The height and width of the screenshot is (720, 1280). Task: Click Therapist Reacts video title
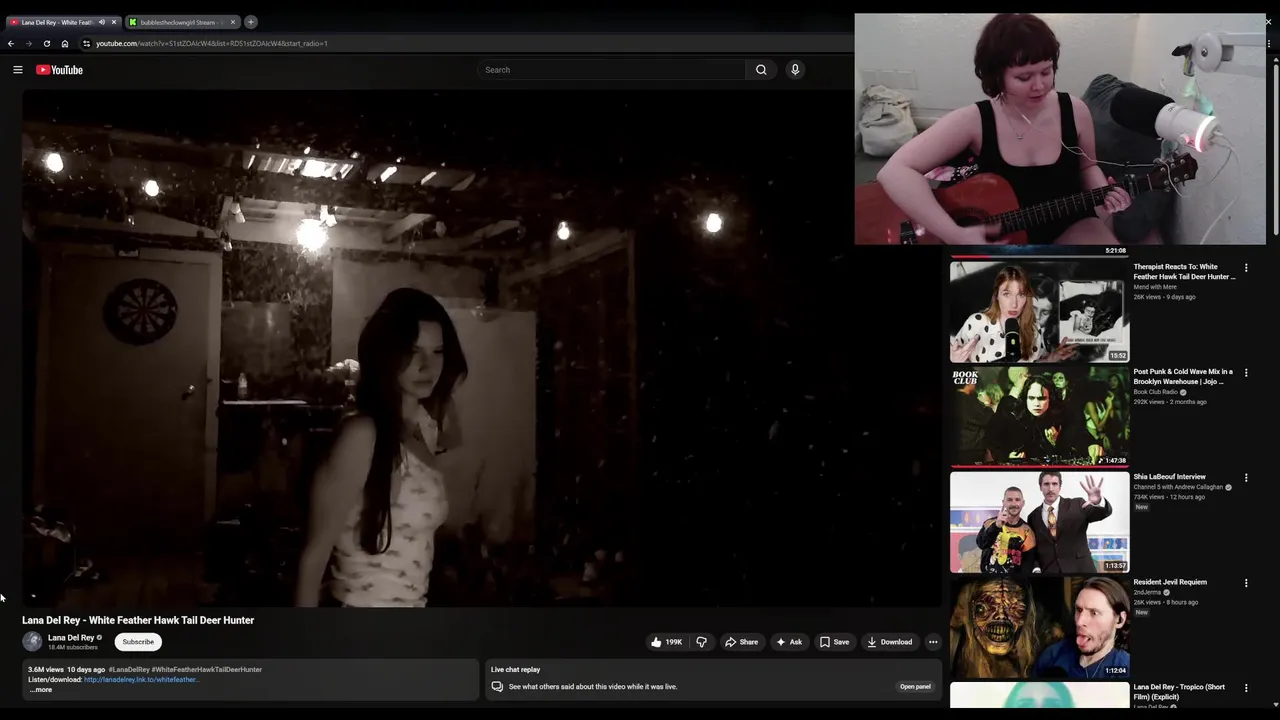[1184, 272]
